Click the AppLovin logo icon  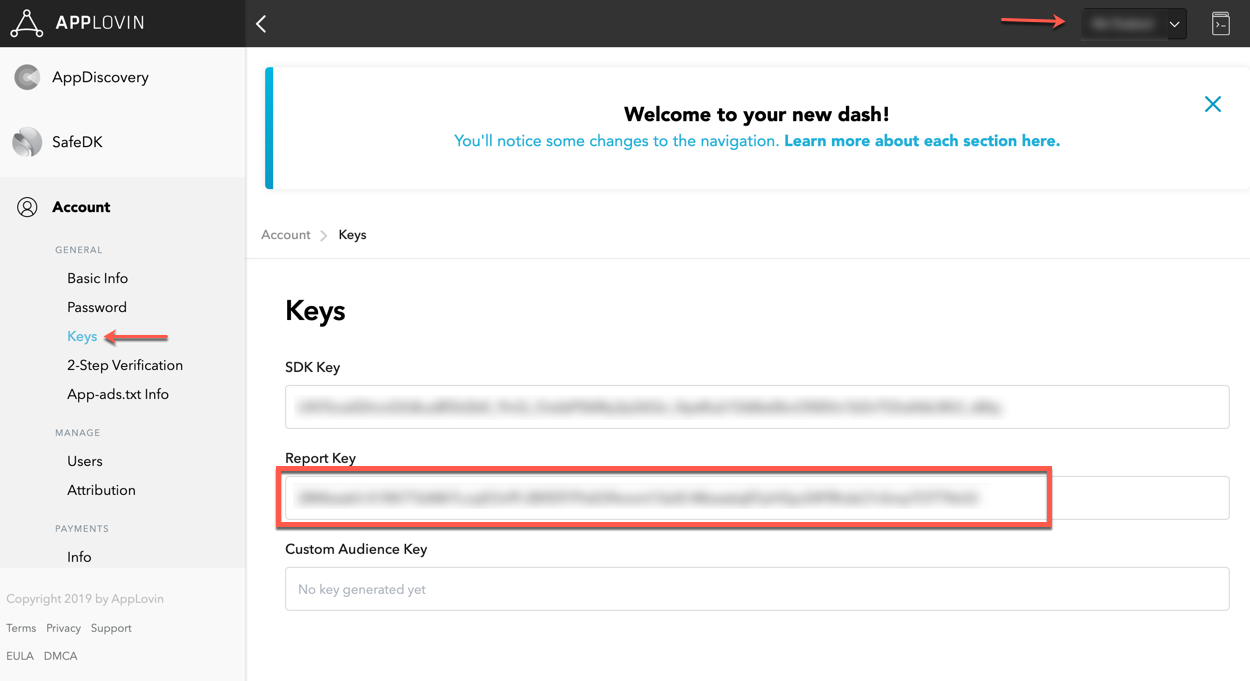click(x=27, y=23)
